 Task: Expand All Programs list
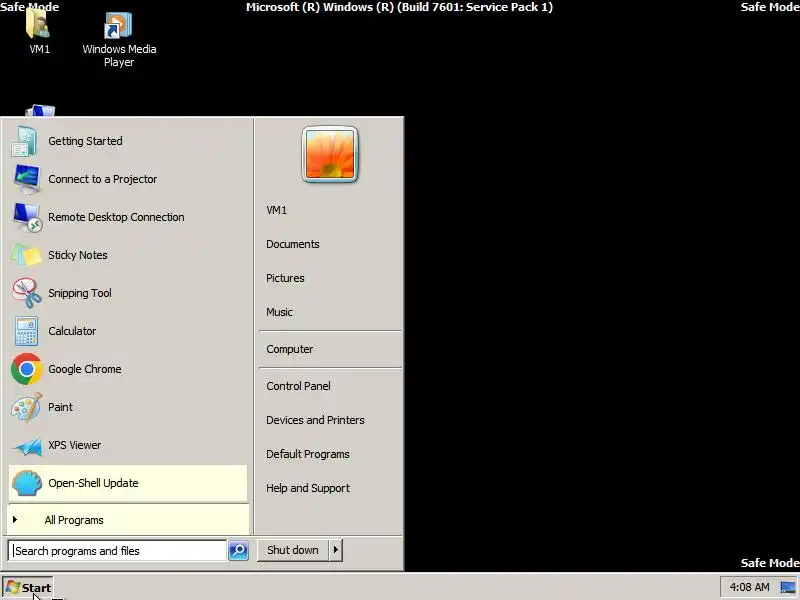128,520
